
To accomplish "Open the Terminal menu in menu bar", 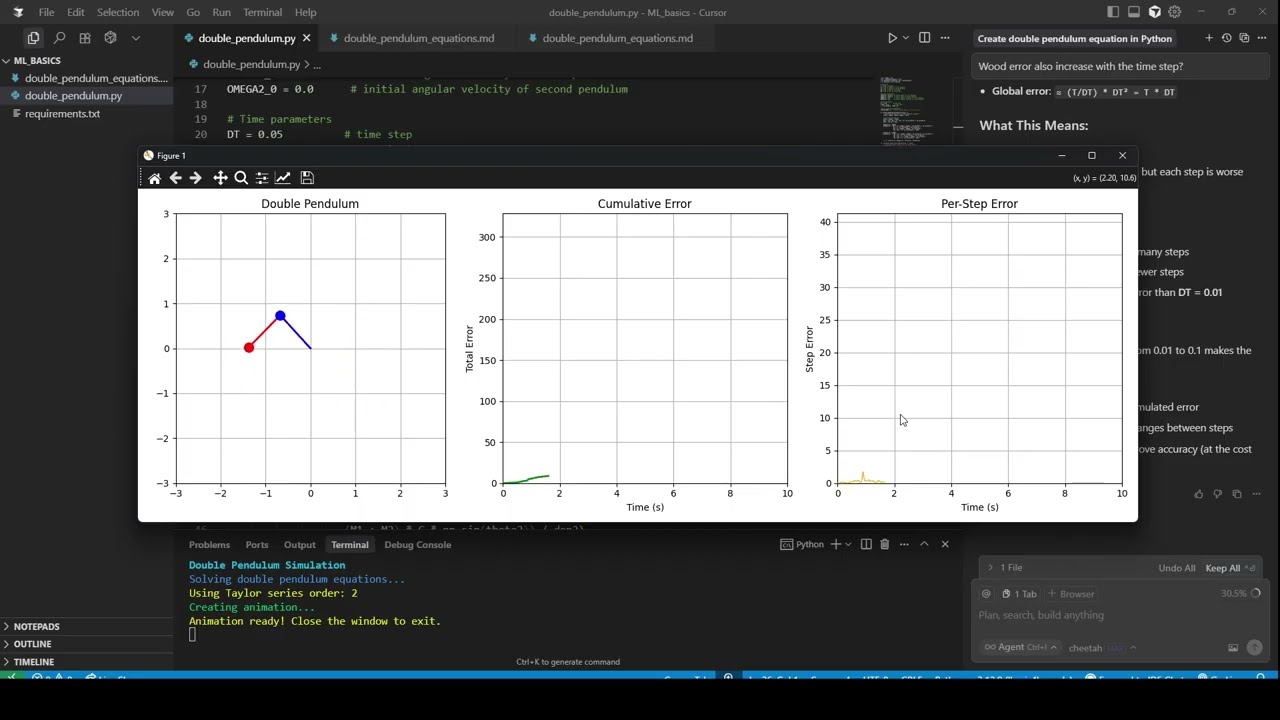I will (x=262, y=12).
